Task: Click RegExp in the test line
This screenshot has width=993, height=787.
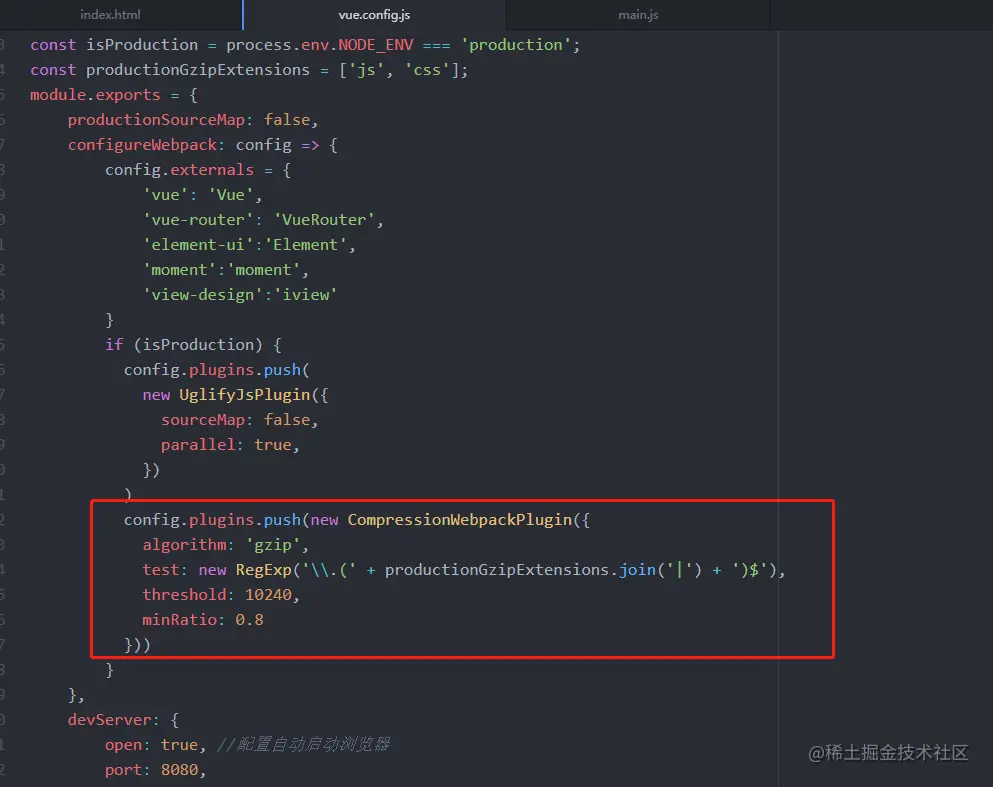Action: coord(263,570)
